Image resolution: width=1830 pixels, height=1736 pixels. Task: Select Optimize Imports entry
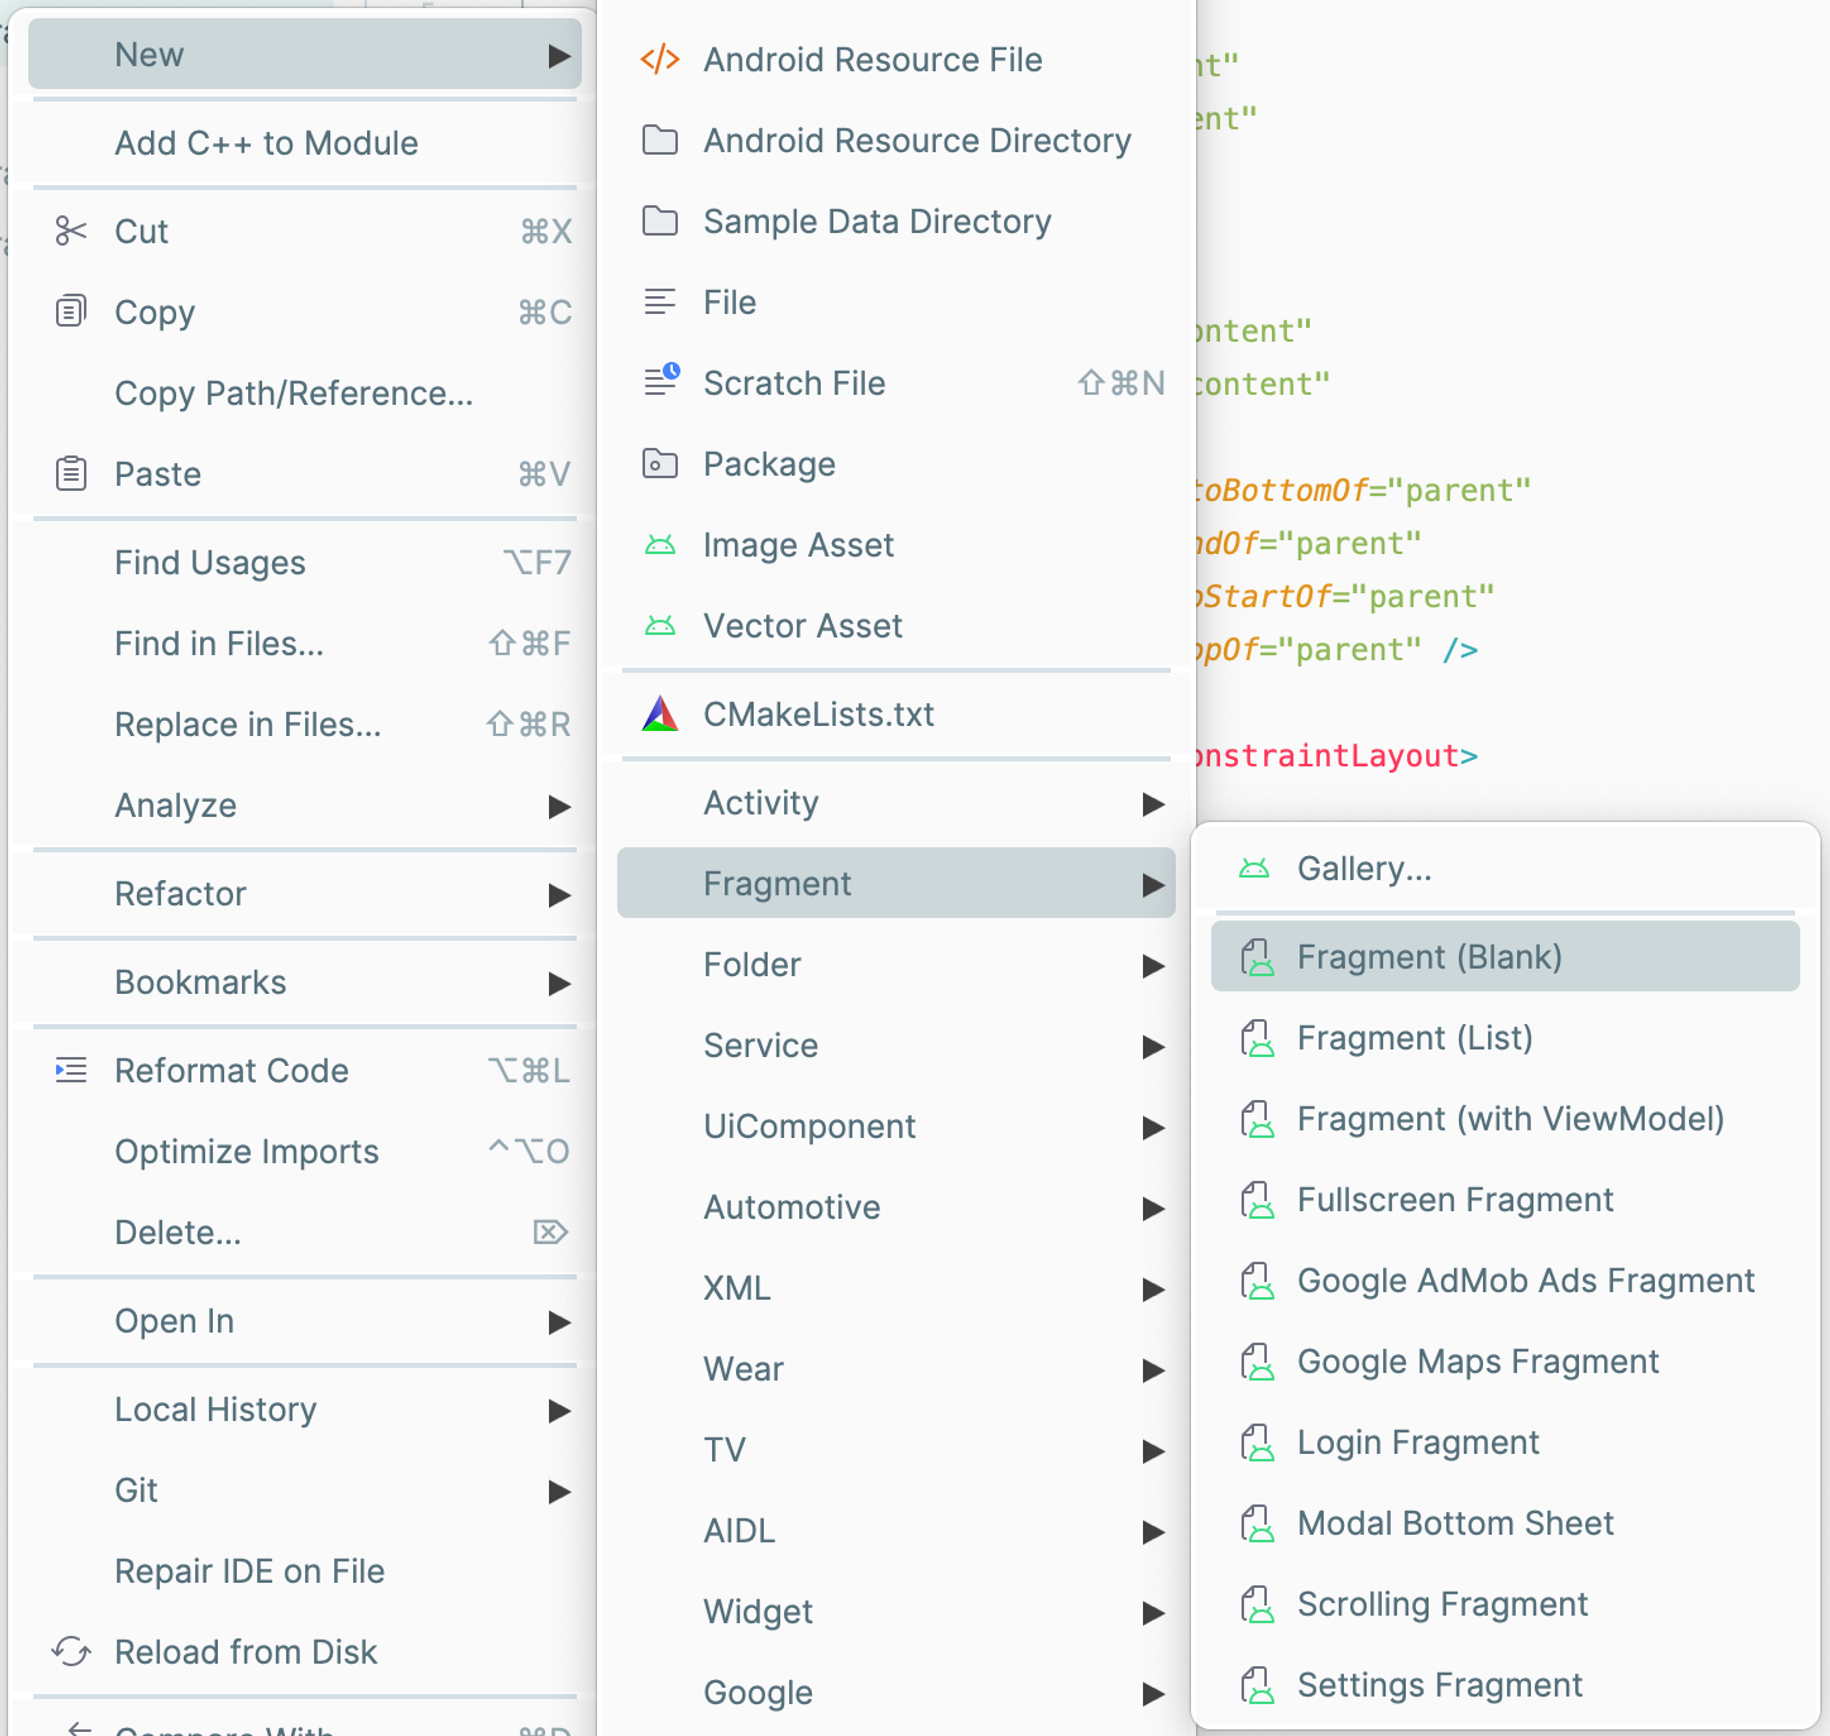coord(304,1151)
